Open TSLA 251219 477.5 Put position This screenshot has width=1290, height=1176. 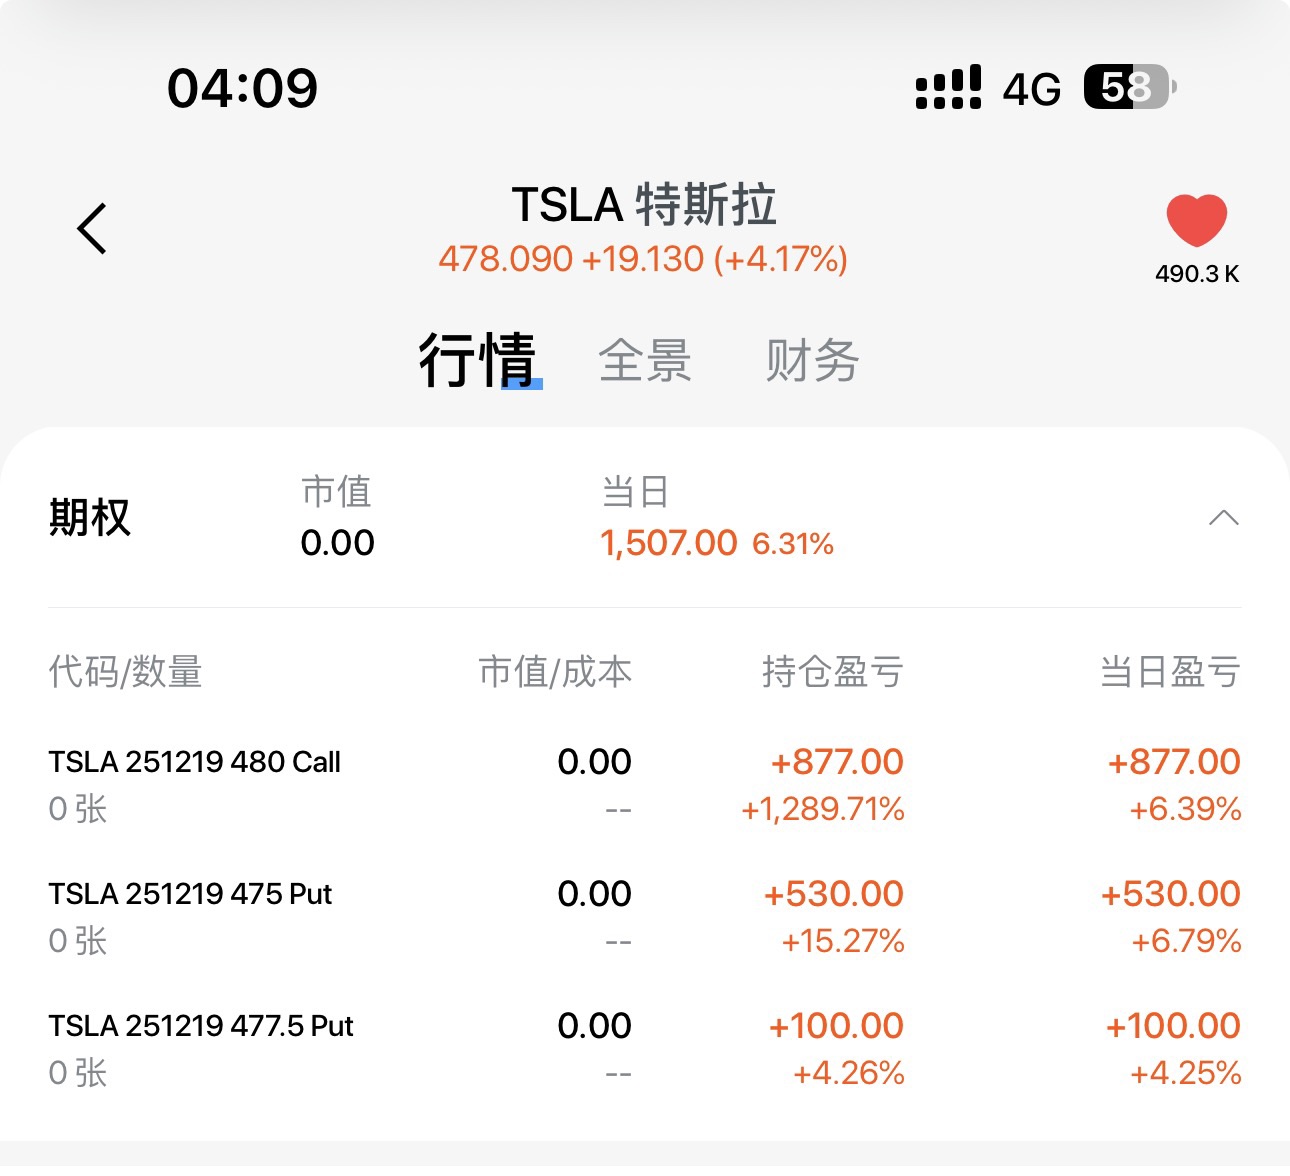coord(201,1027)
